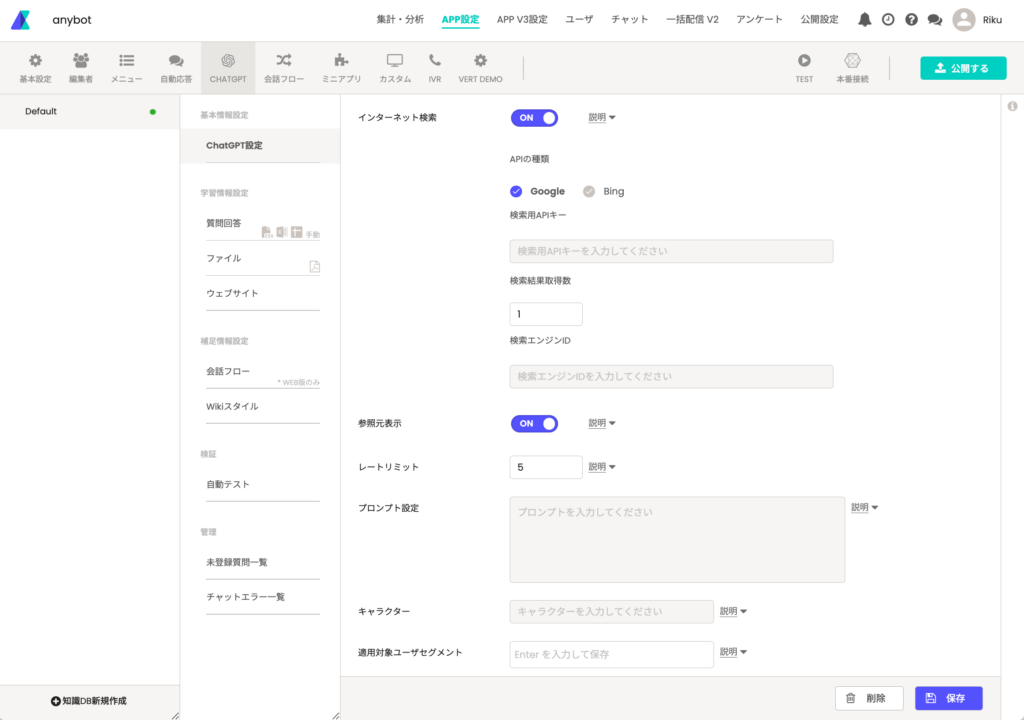The width and height of the screenshot is (1024, 720).
Task: Click the 公開する publish button
Action: pyautogui.click(x=963, y=68)
